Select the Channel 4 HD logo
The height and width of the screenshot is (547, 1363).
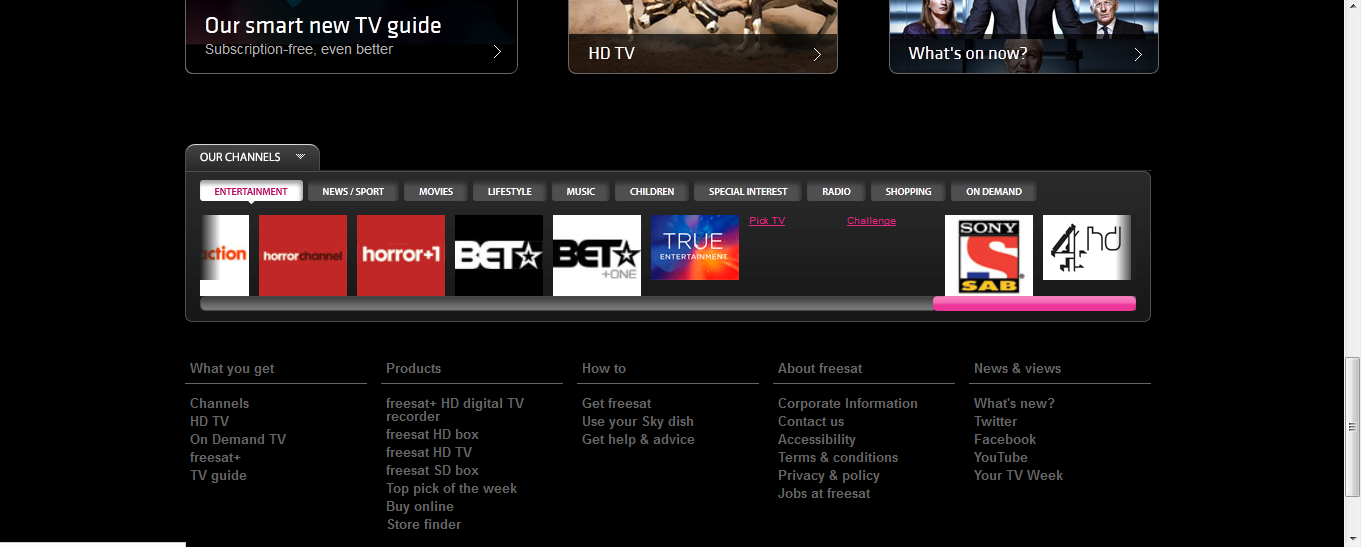click(x=1087, y=247)
